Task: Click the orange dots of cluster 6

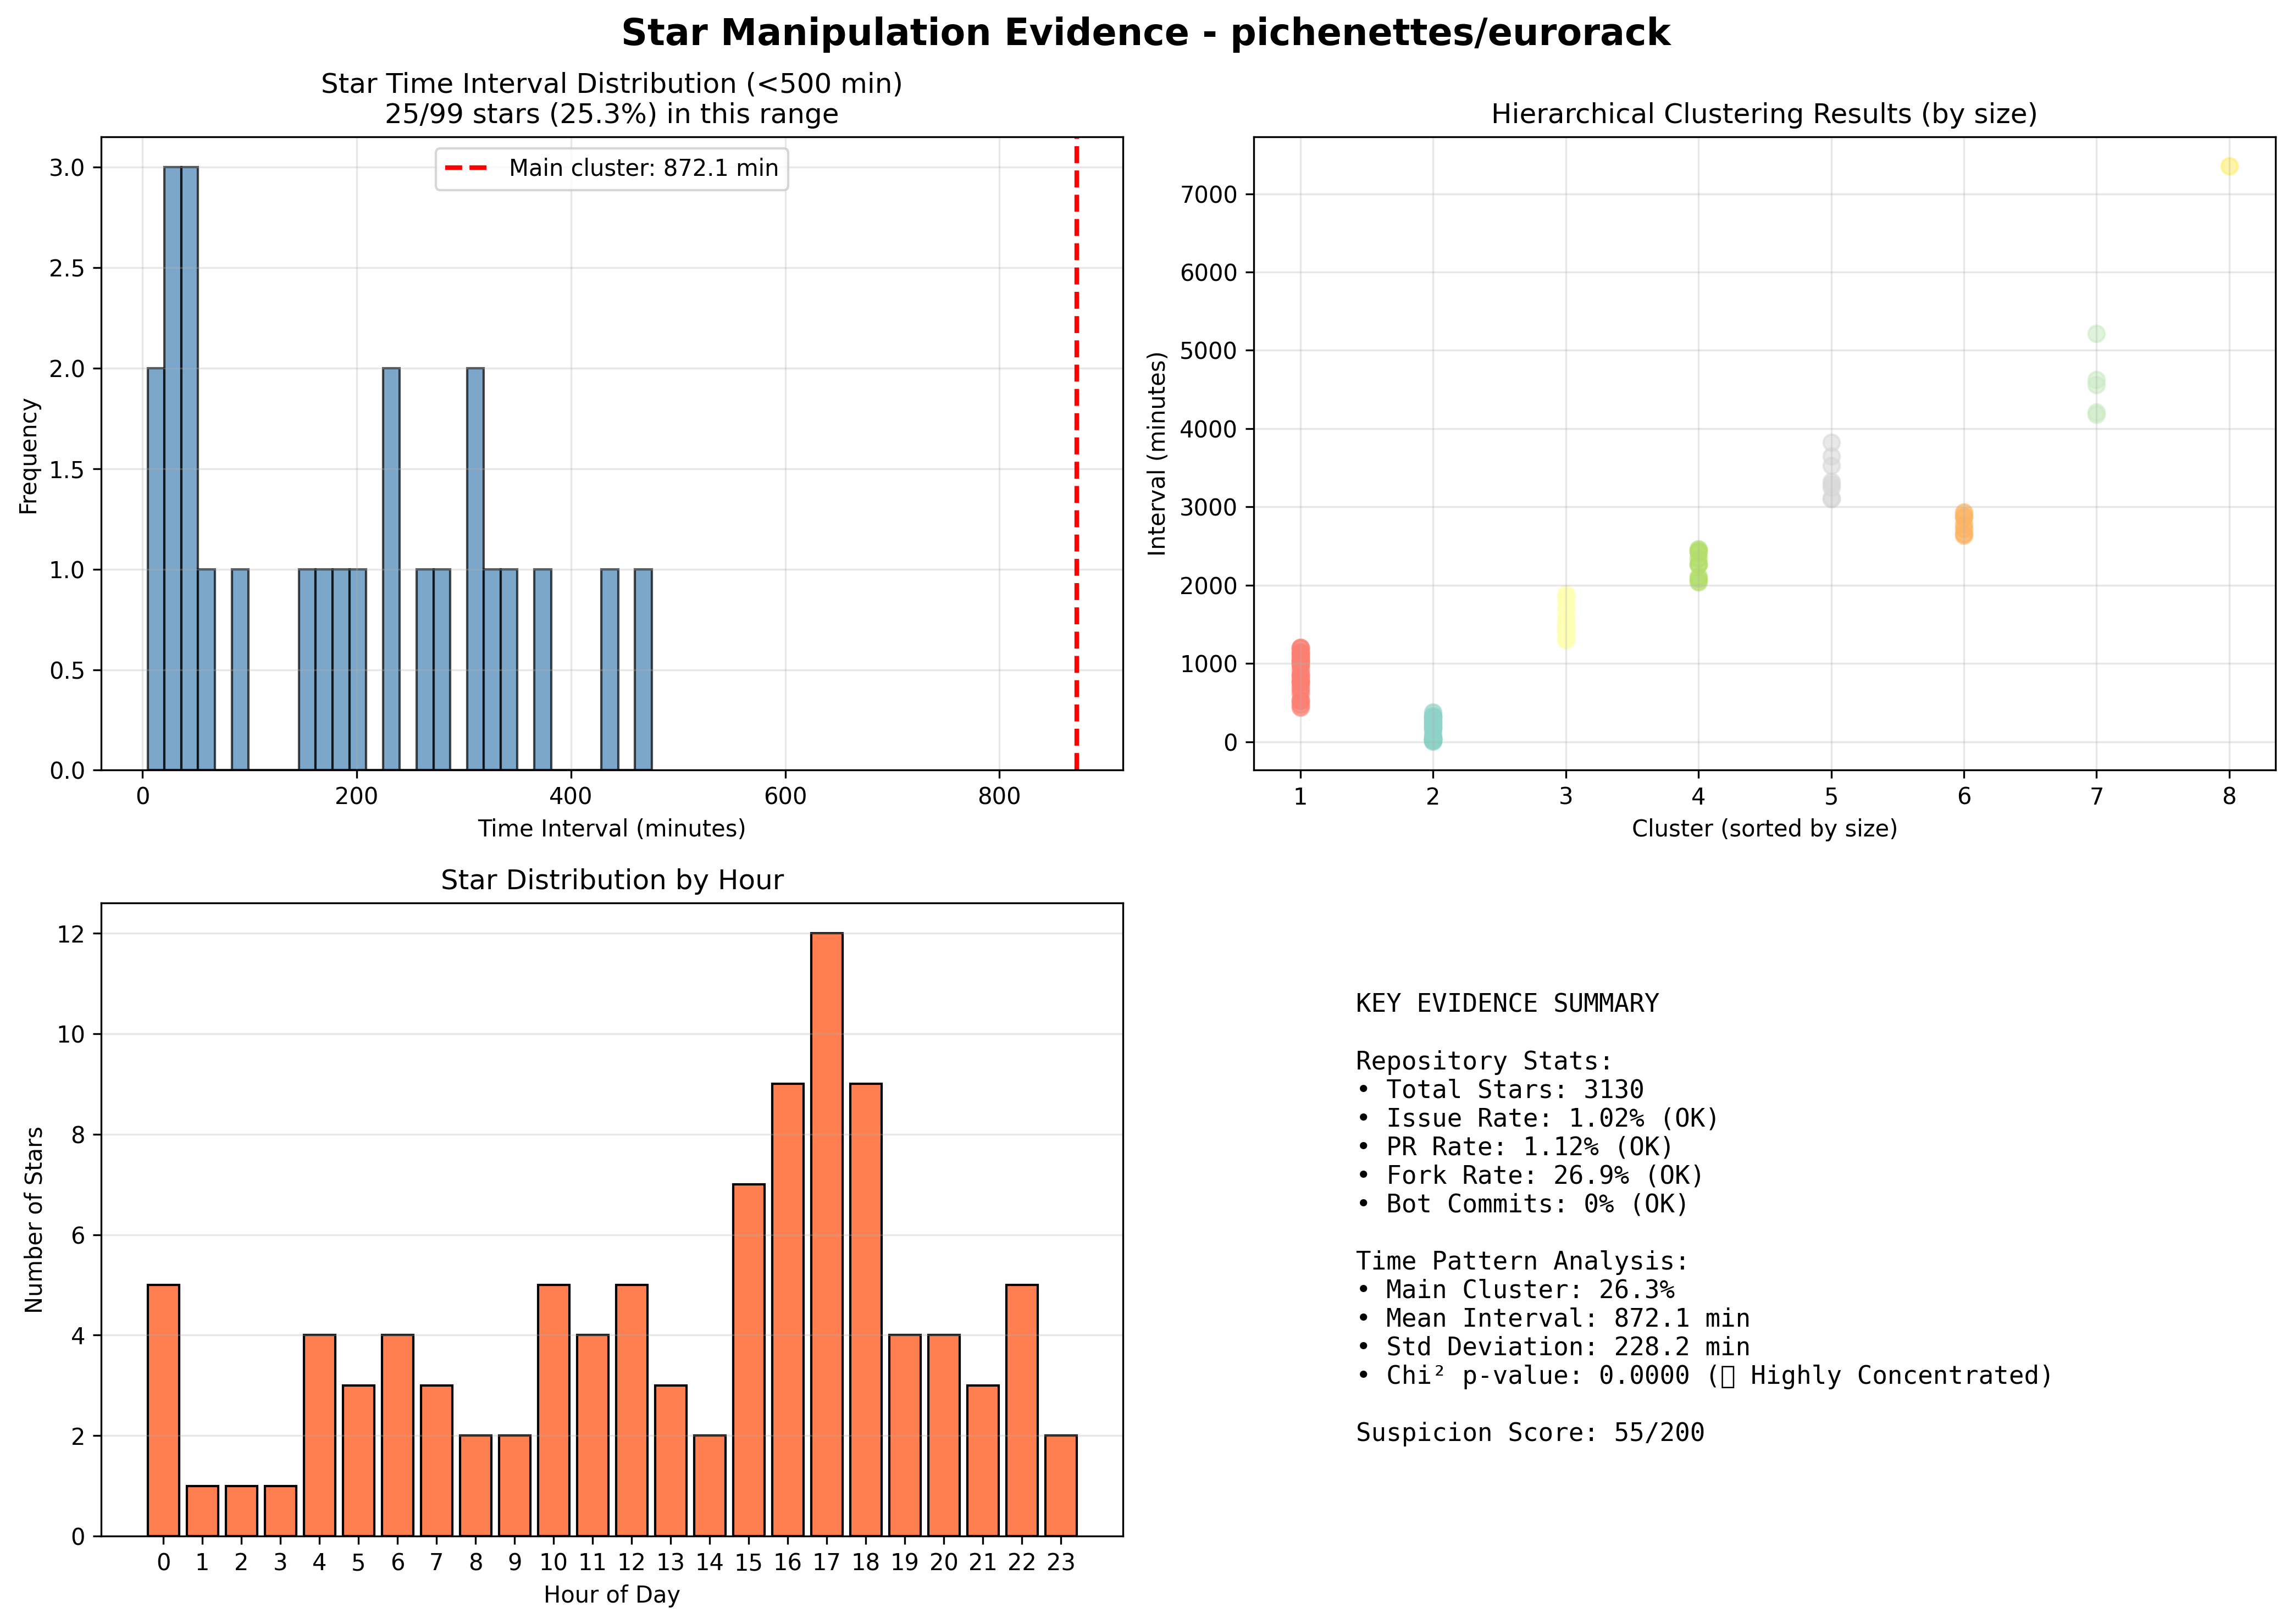Action: point(1964,524)
